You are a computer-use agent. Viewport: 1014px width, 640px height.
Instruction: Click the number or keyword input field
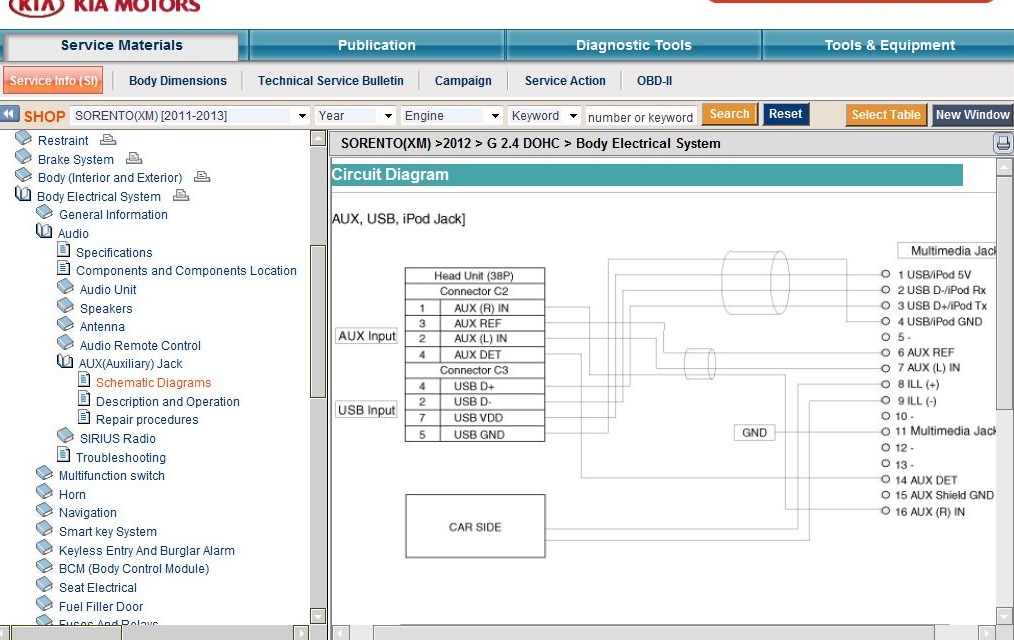click(640, 117)
